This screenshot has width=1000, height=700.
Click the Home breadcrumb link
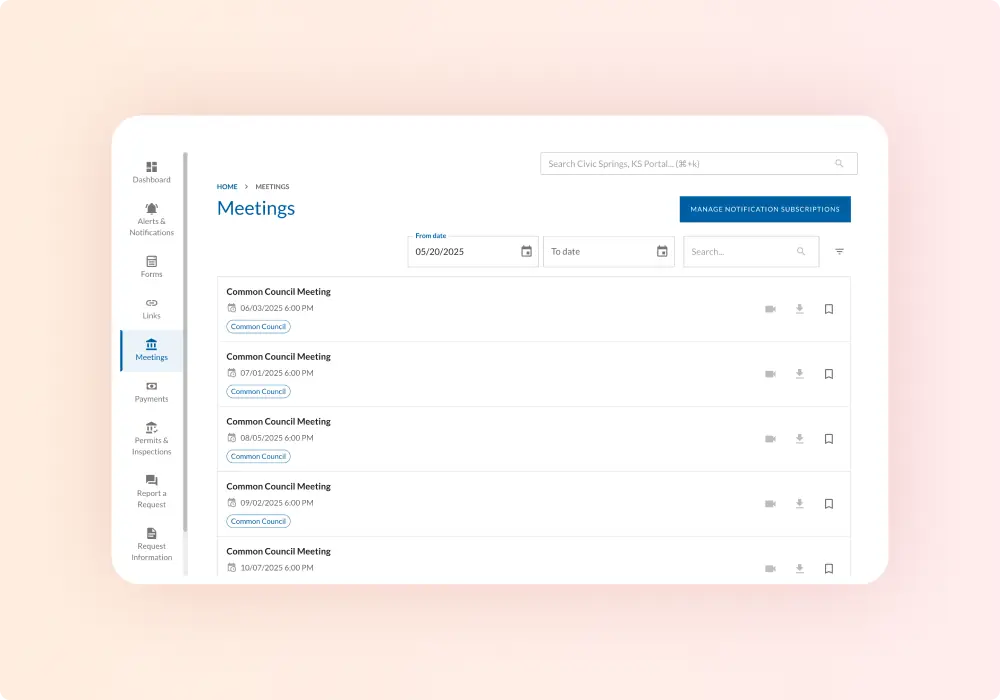point(227,187)
